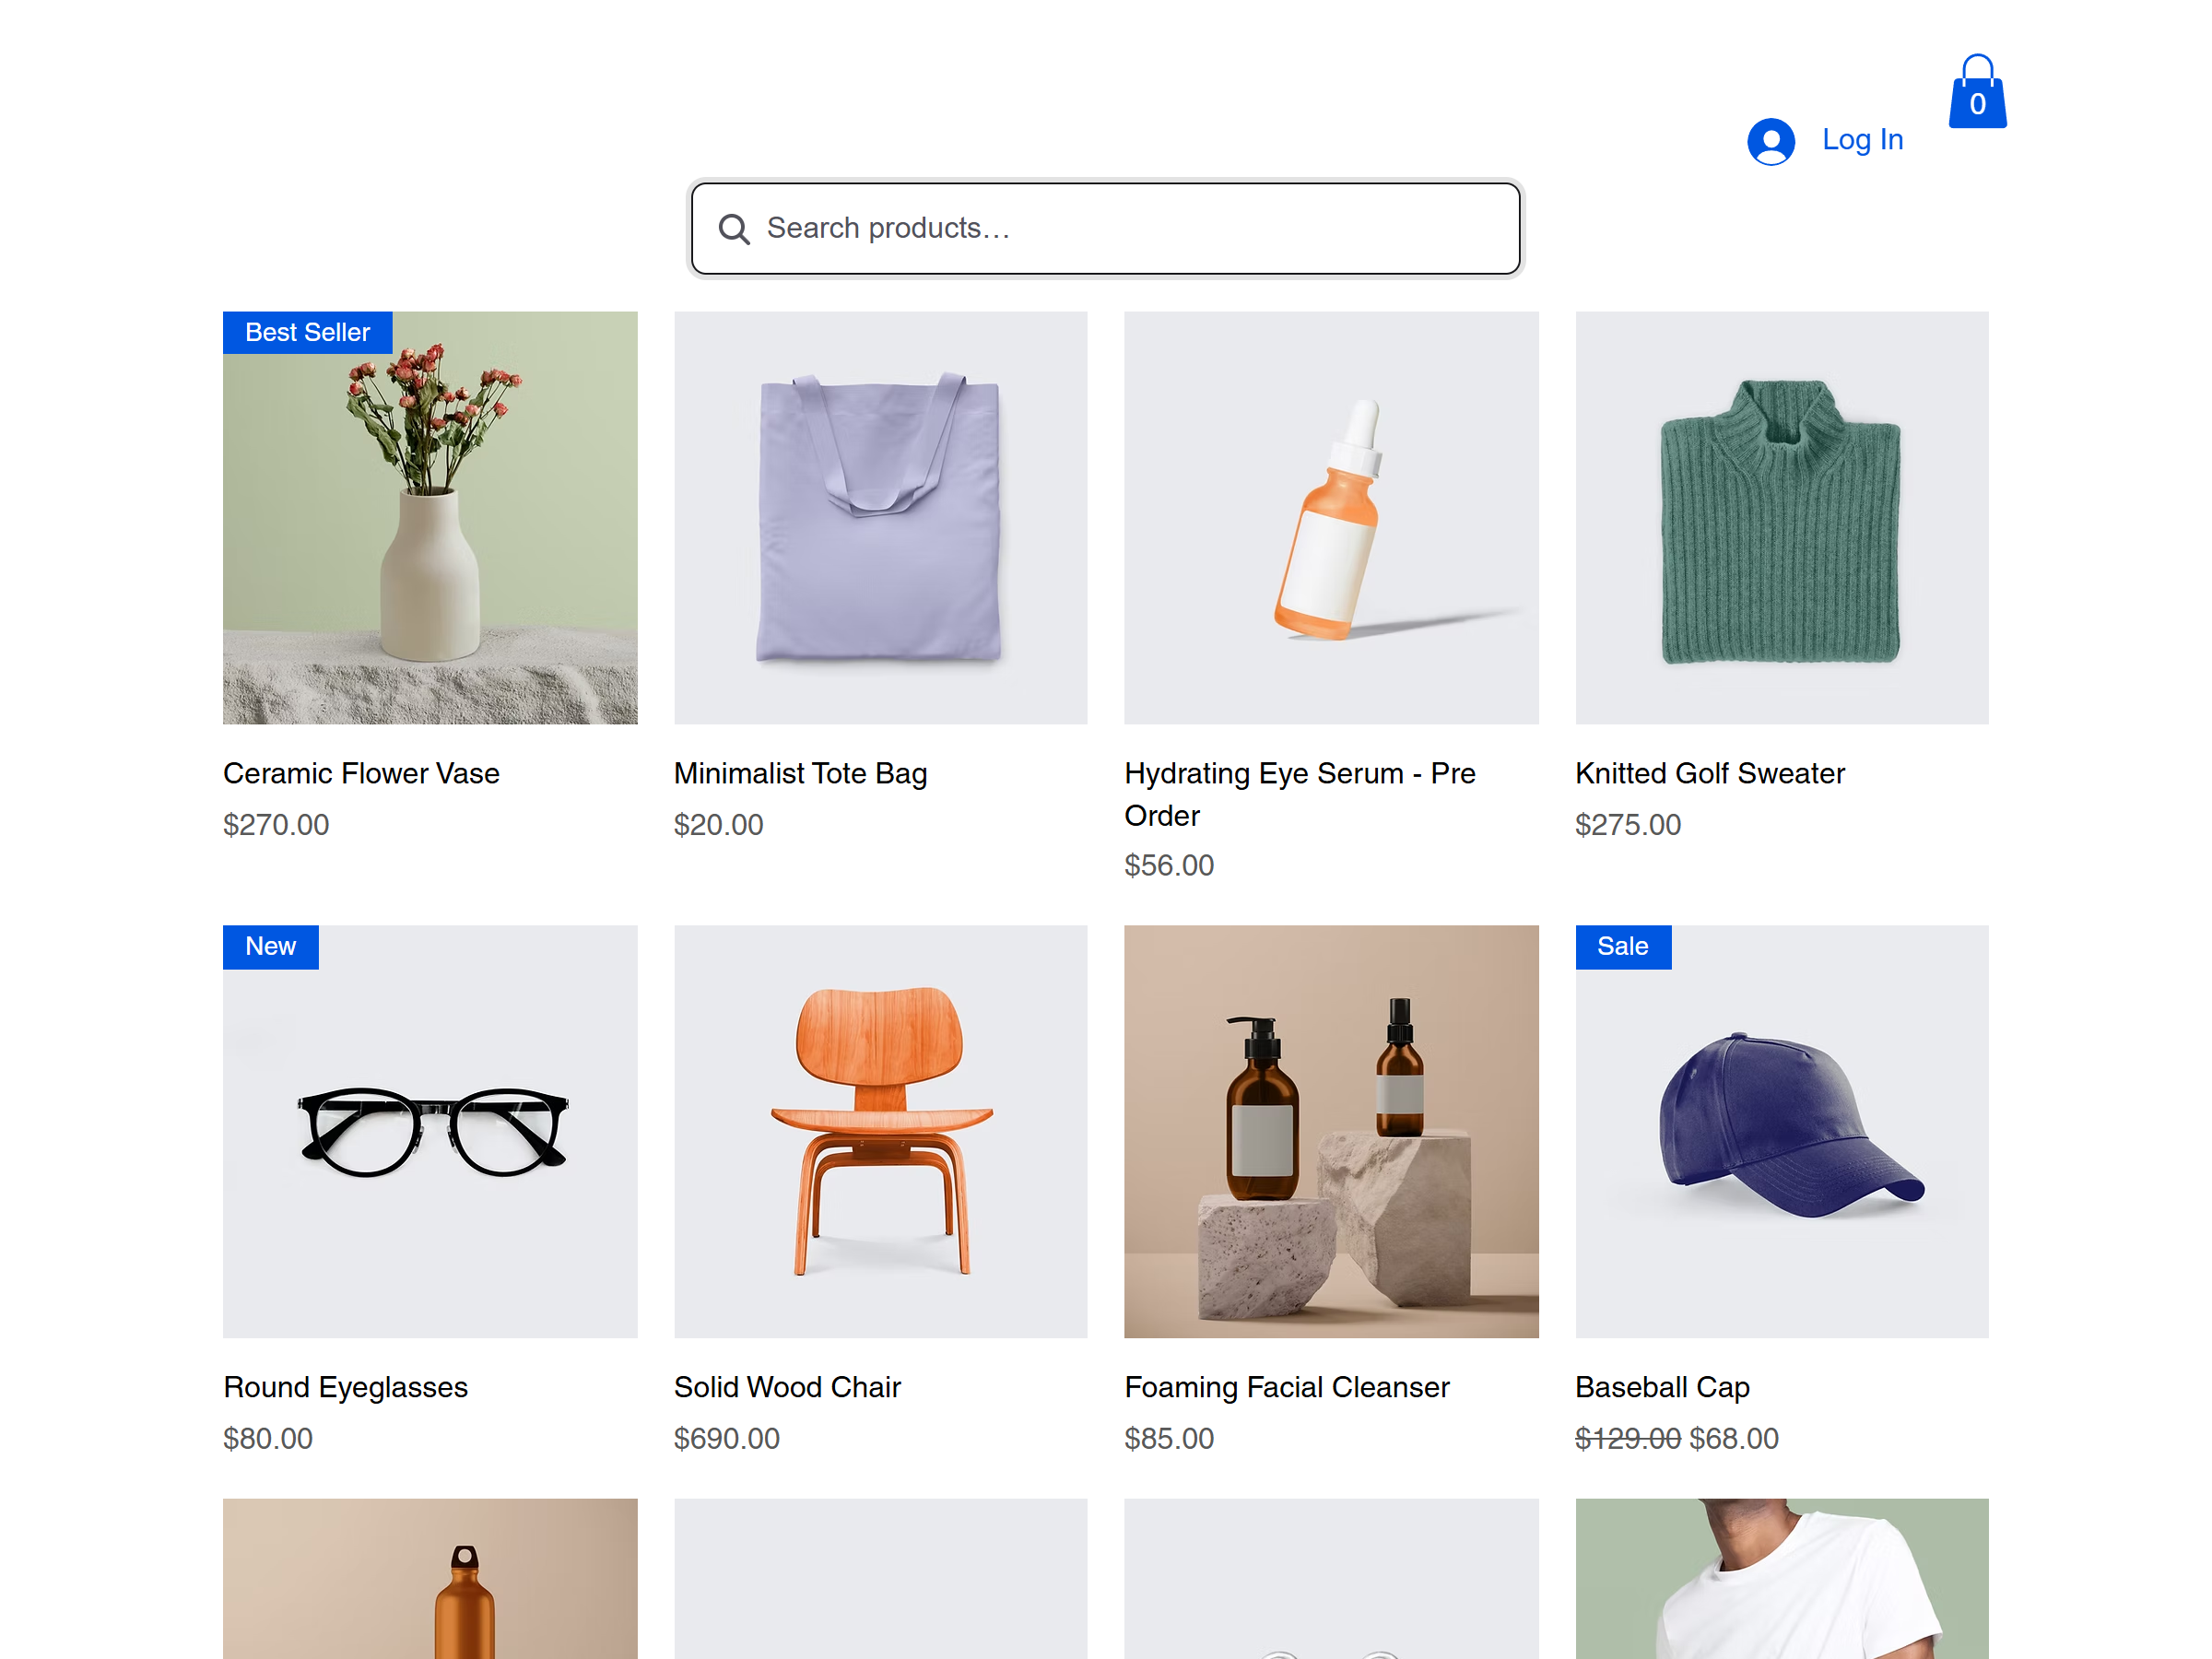The image size is (2212, 1659).
Task: Click the search magnifier icon
Action: tap(734, 229)
